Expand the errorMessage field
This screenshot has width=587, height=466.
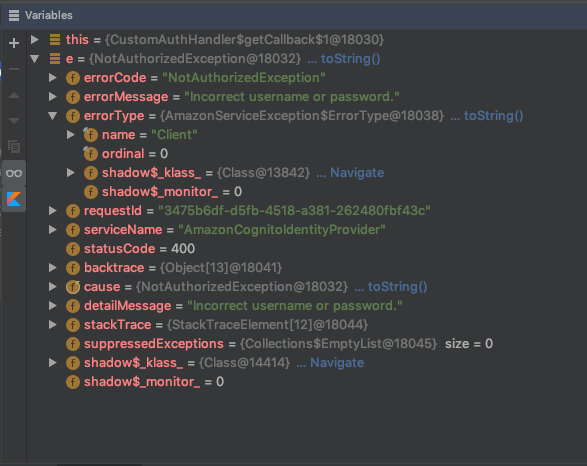[53, 97]
